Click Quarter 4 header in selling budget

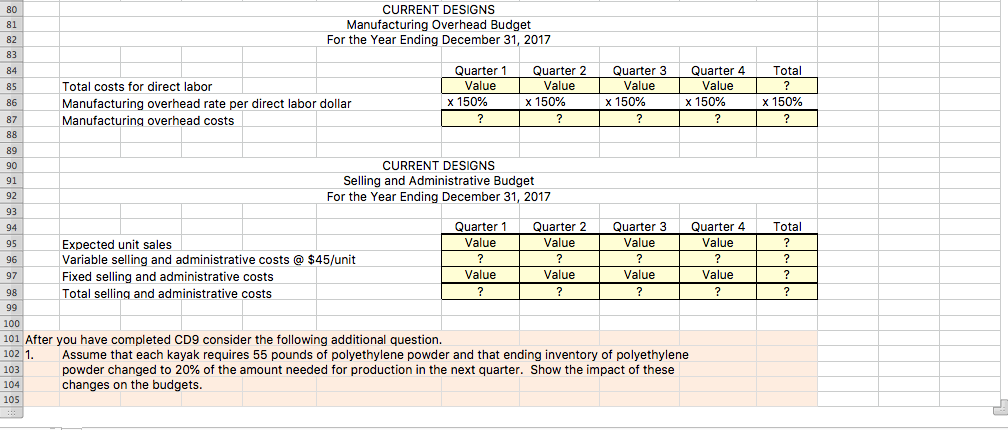click(x=717, y=226)
